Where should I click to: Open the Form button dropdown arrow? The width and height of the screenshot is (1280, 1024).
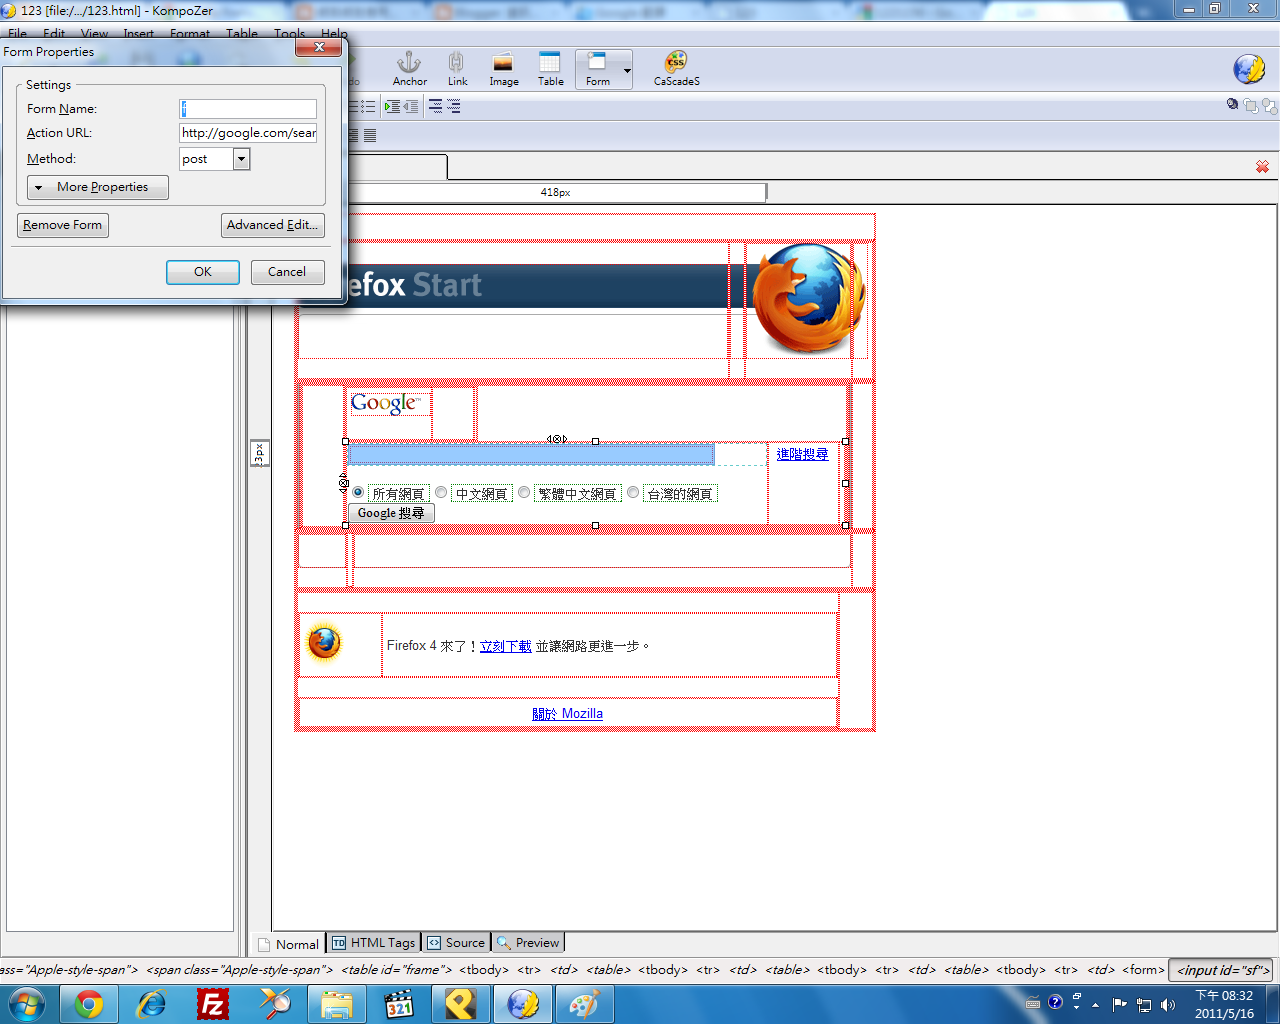pos(627,71)
